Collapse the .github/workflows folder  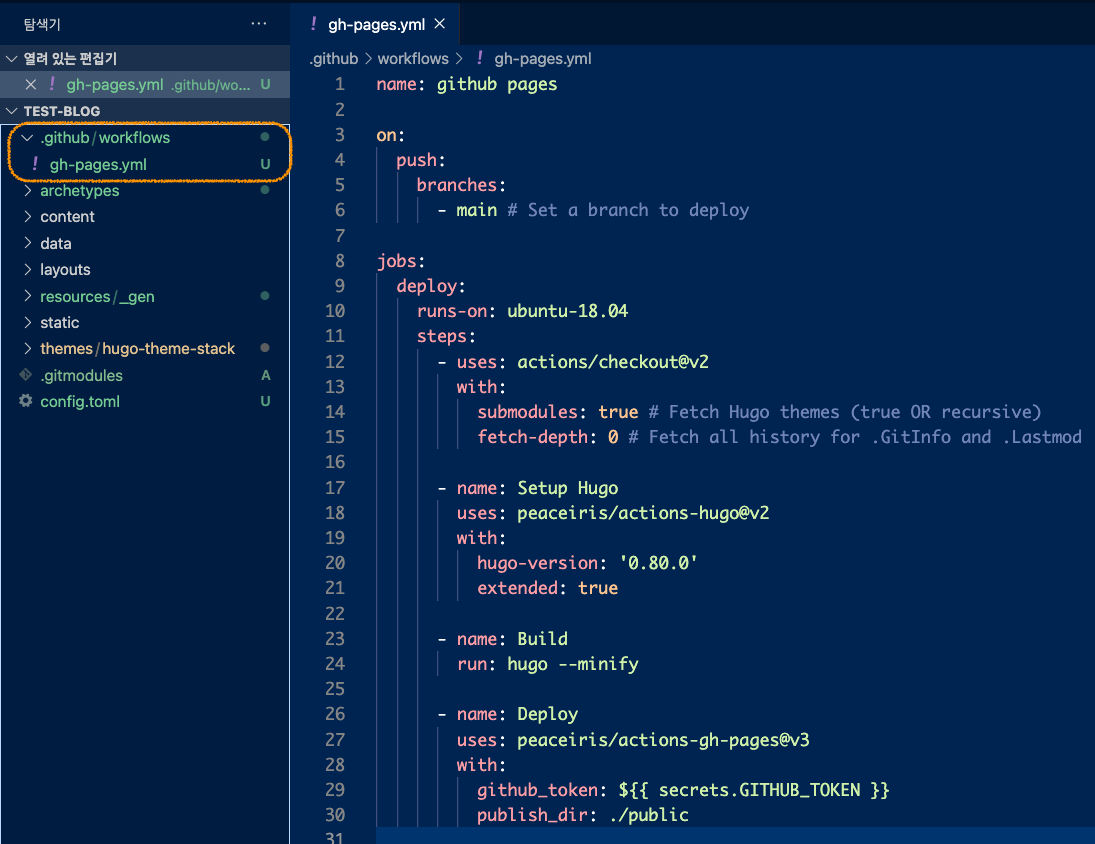click(28, 138)
